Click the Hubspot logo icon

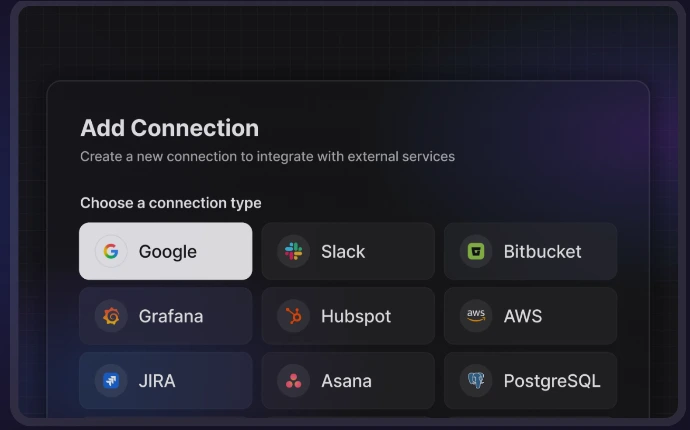[293, 316]
